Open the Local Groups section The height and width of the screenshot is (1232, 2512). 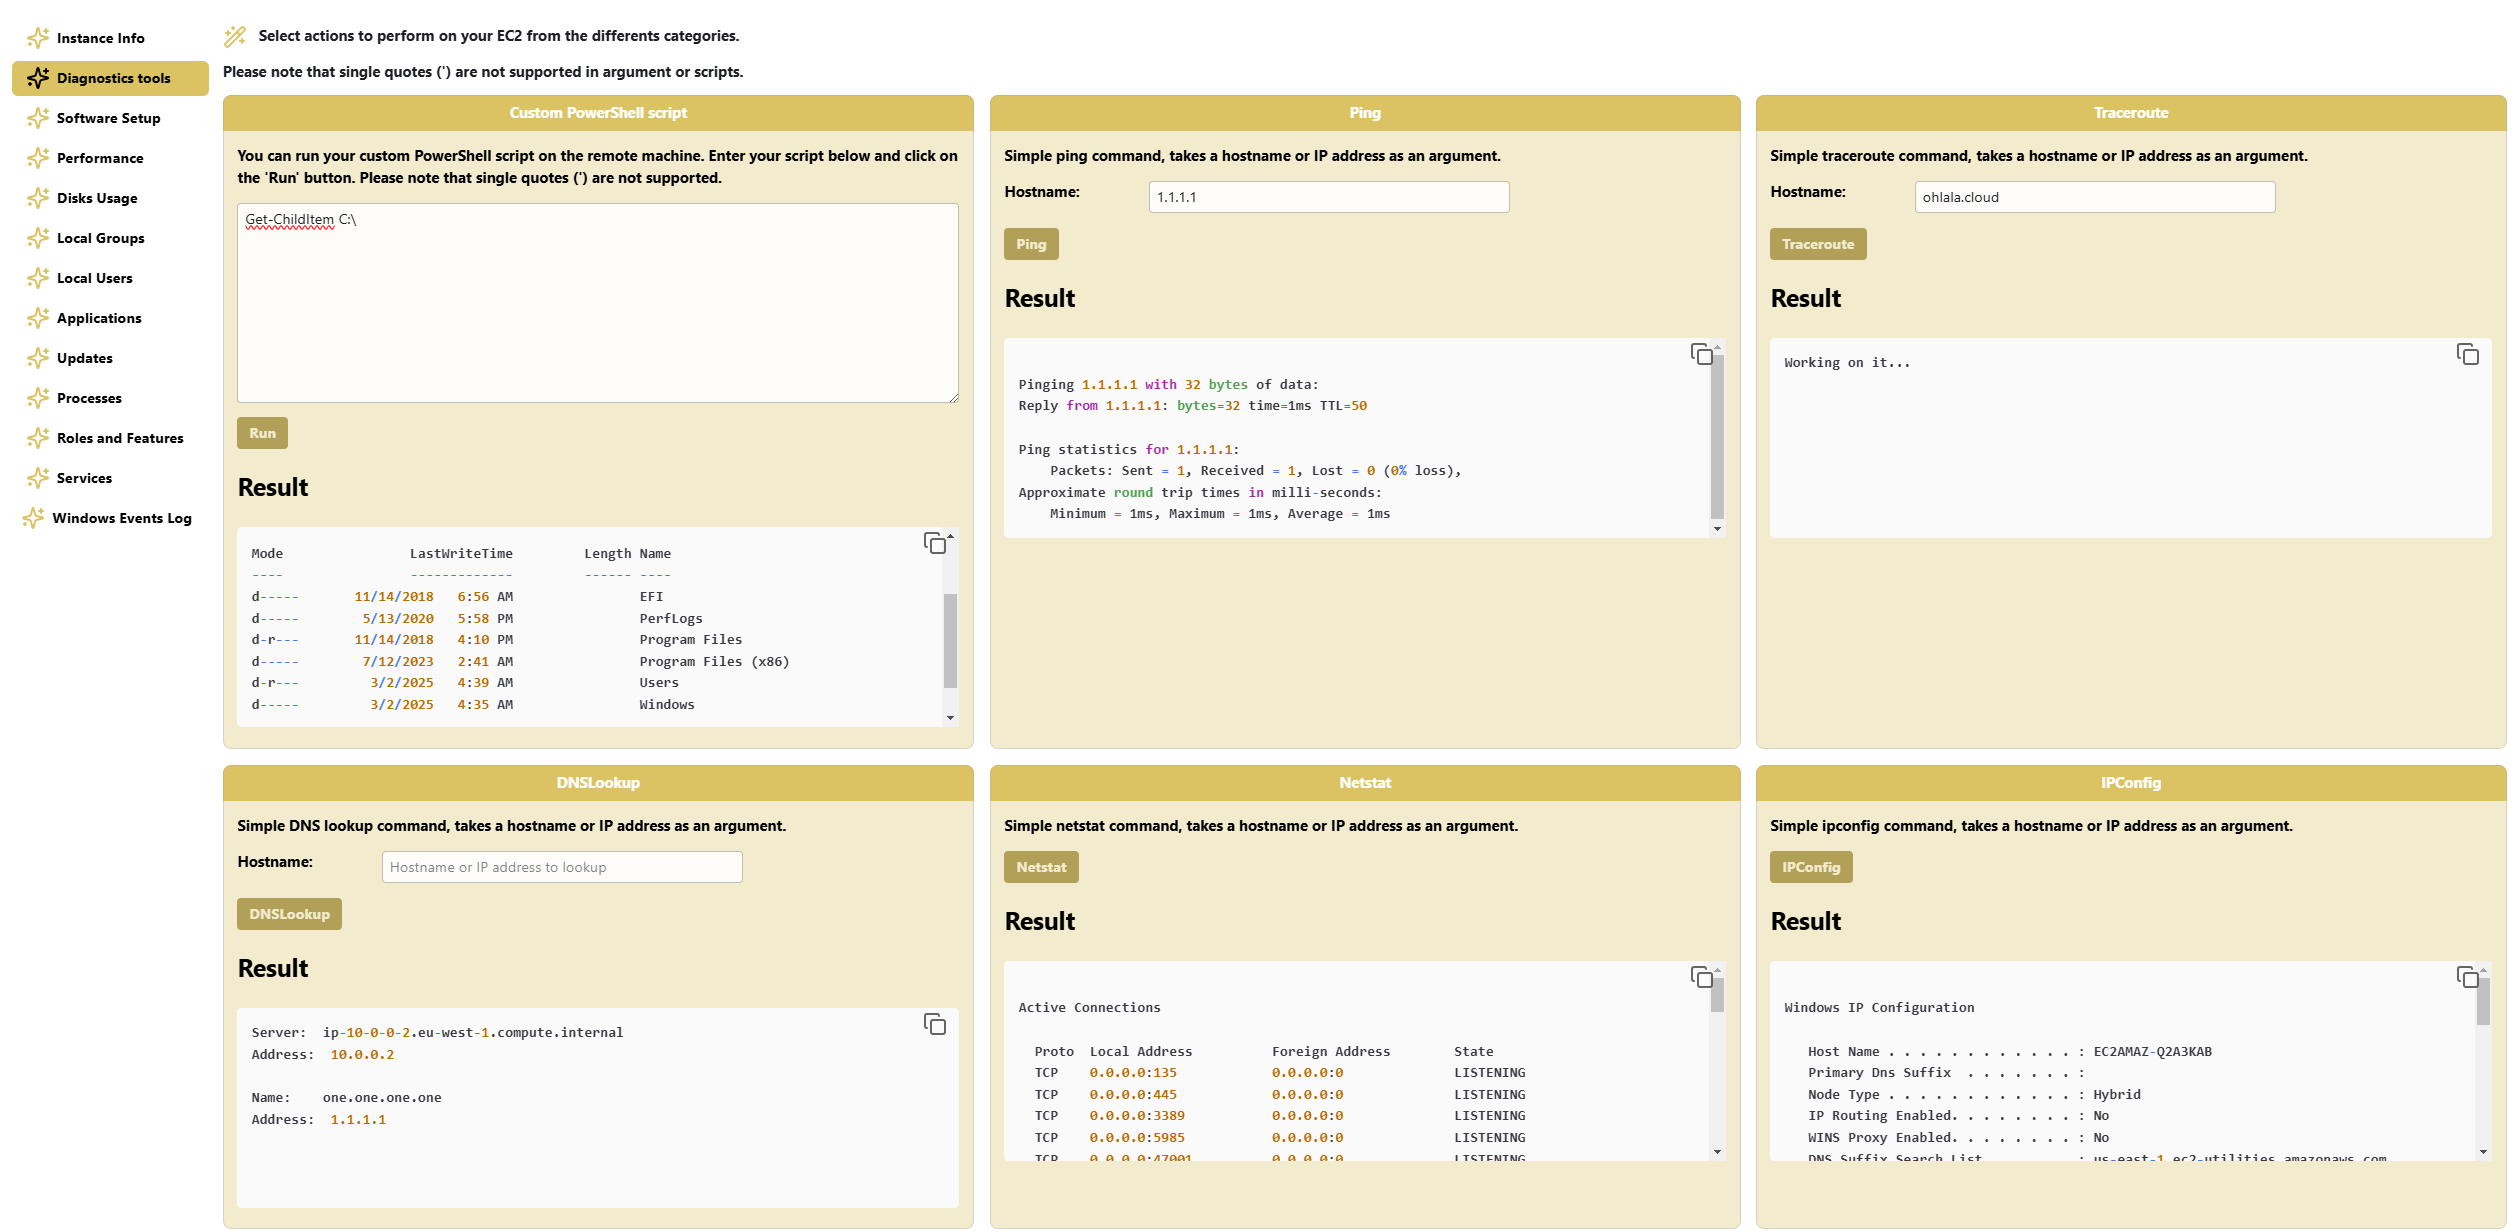point(110,238)
